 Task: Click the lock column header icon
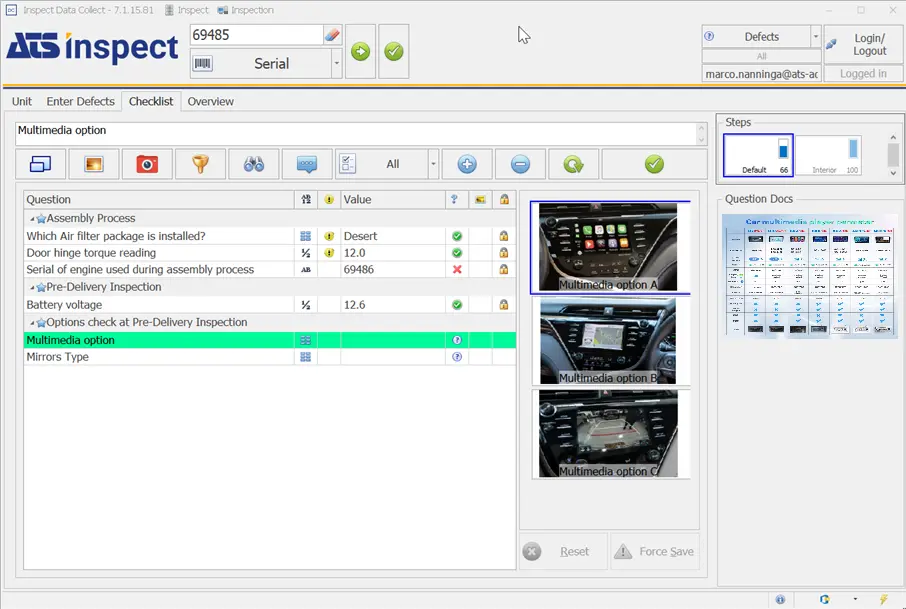point(504,199)
